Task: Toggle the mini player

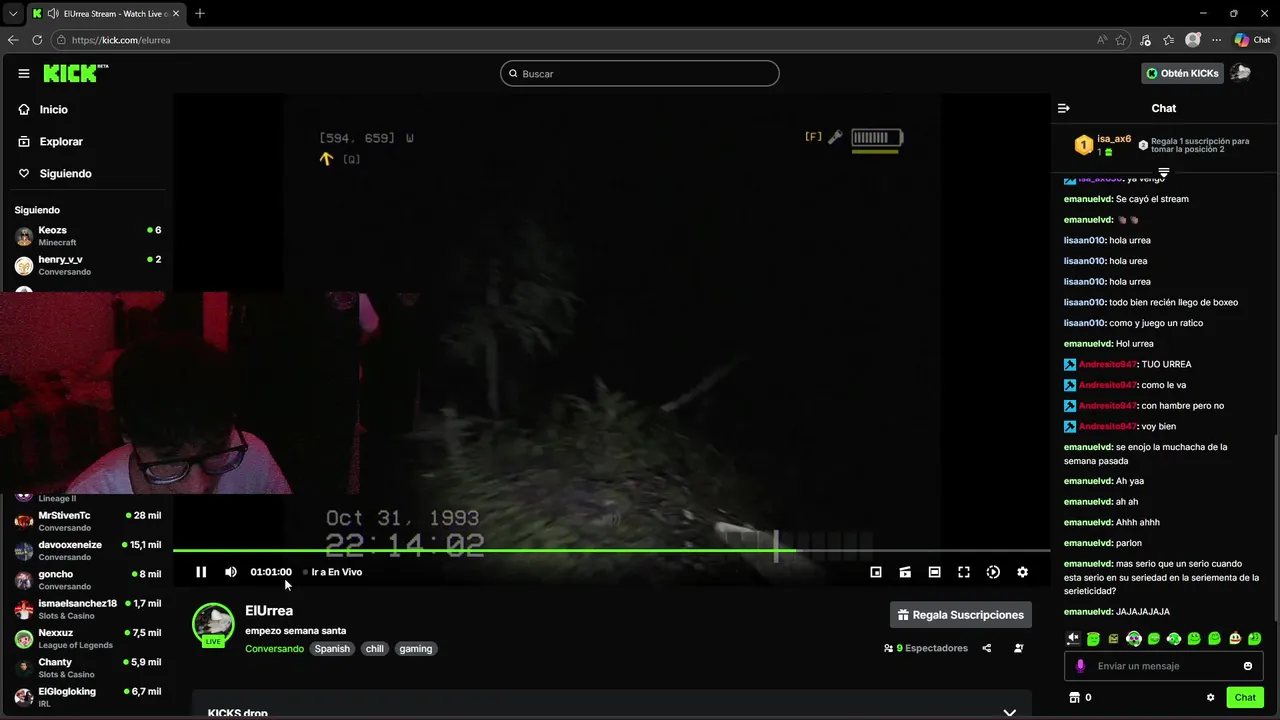Action: pyautogui.click(x=876, y=572)
